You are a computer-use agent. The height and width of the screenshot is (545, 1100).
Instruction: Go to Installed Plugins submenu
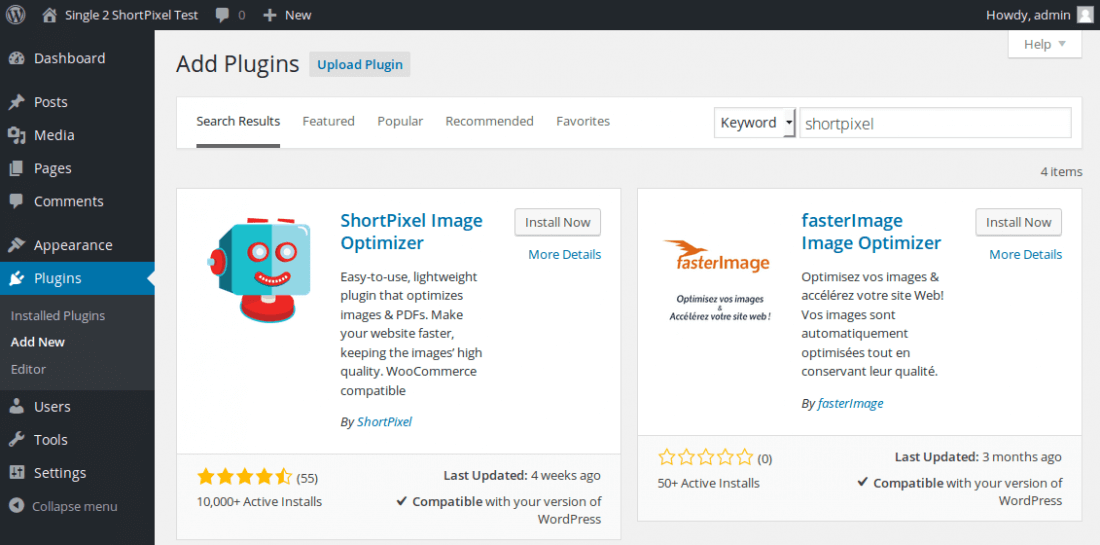pos(58,316)
